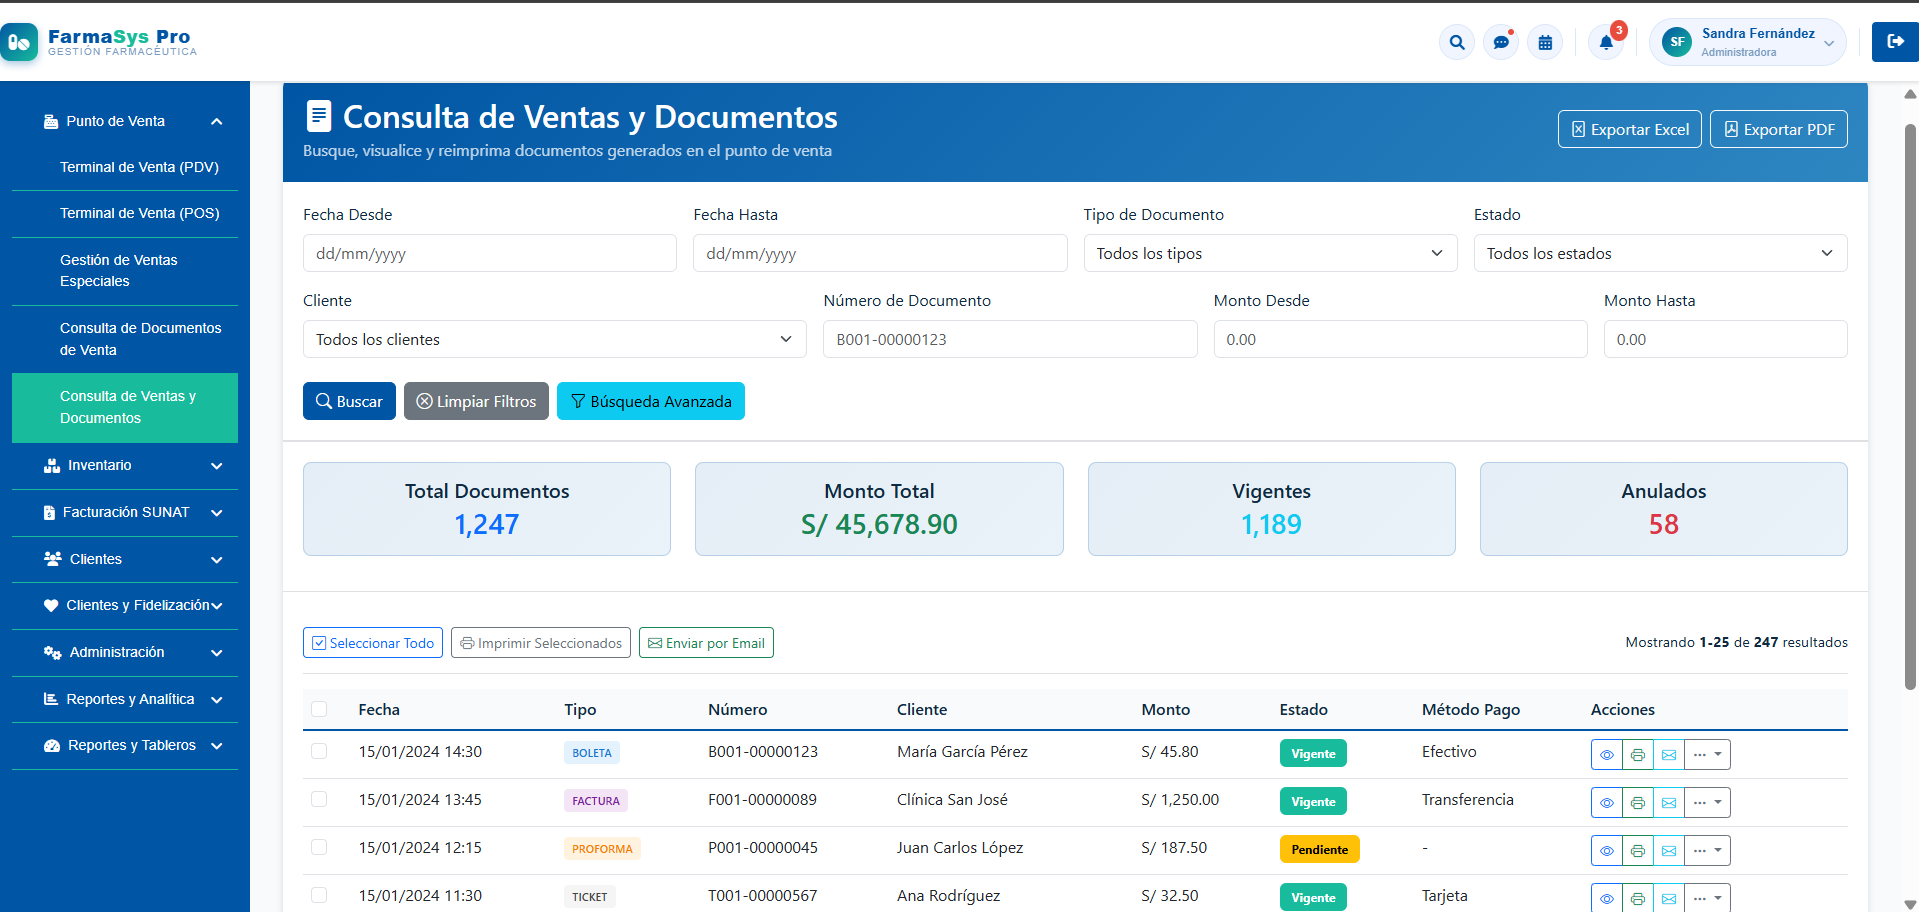Click the Buscar button
The height and width of the screenshot is (912, 1919).
348,401
